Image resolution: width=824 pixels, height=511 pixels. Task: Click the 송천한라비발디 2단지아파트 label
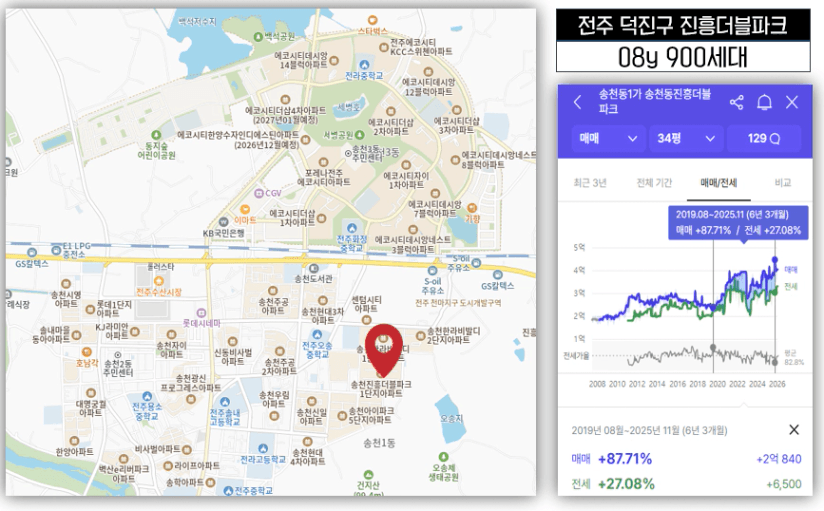coord(454,335)
